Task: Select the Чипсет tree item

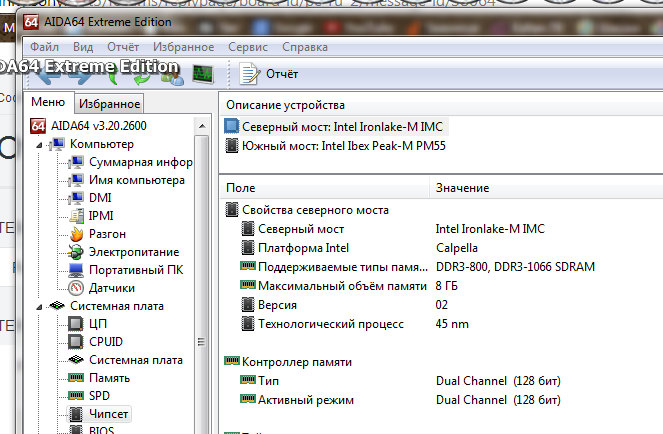Action: 109,413
